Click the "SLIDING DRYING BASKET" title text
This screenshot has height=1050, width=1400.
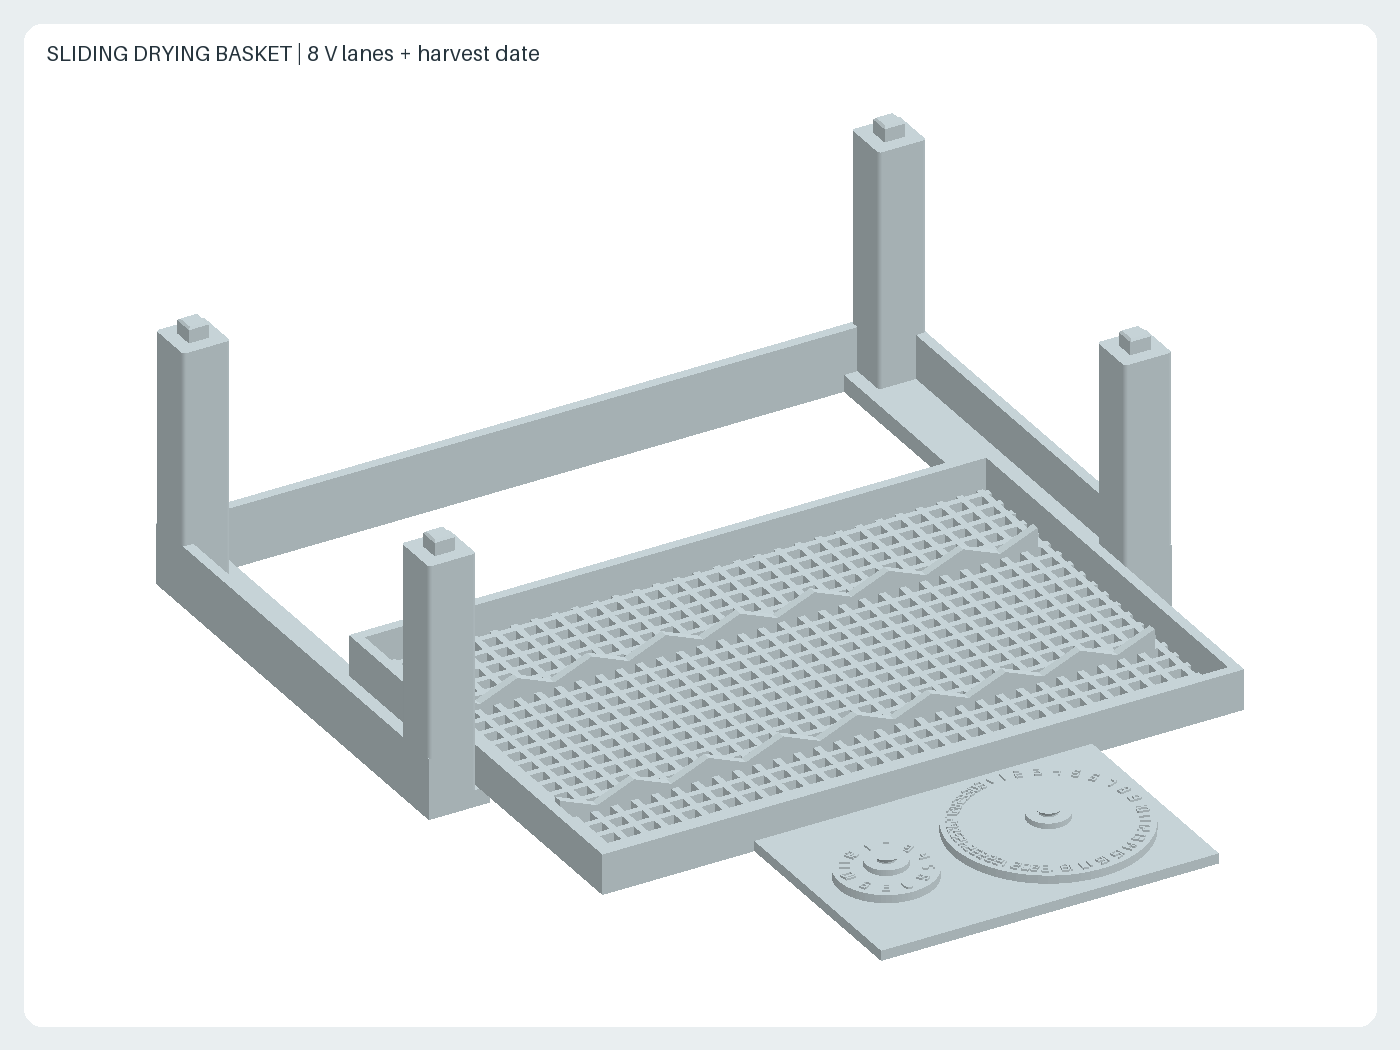tap(169, 54)
